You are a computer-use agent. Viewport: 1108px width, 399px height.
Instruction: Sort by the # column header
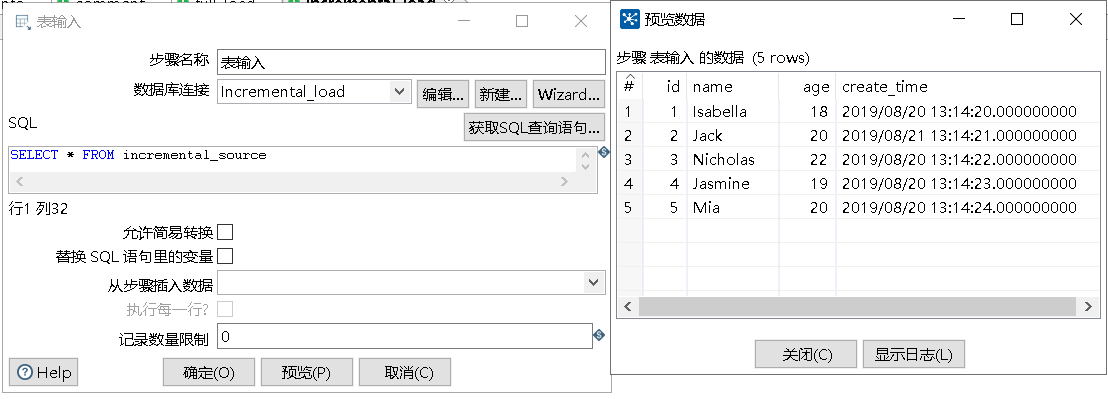pos(630,85)
